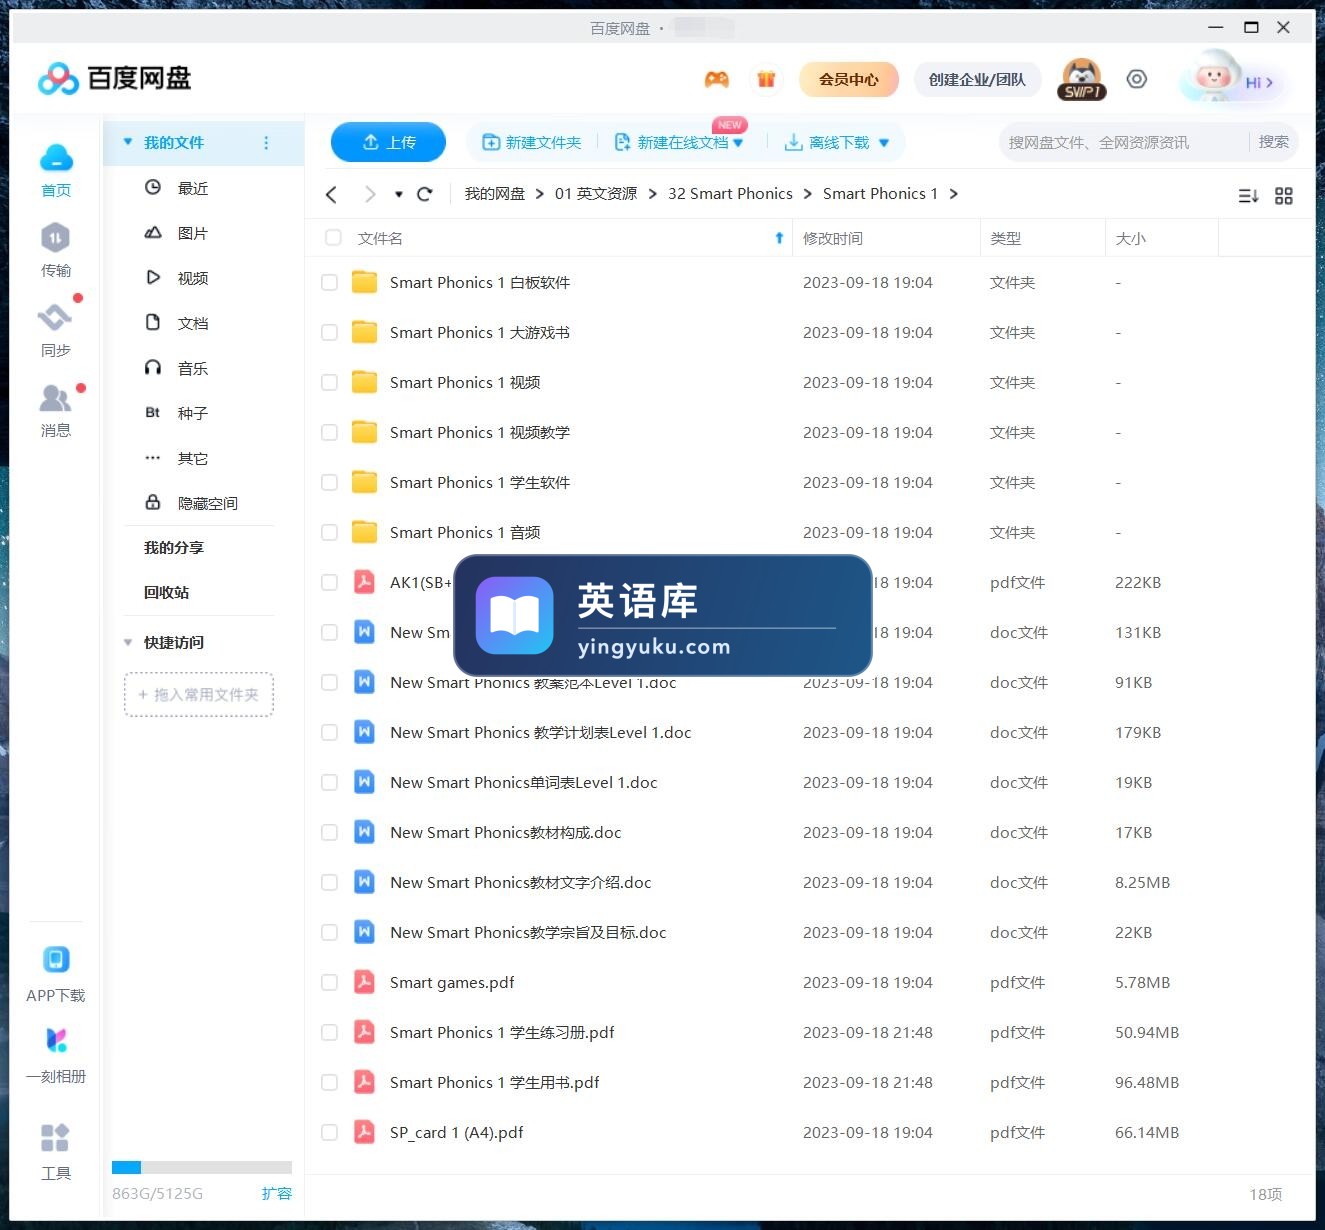Check the box for Smart Phonics 1 白板软件

(329, 283)
